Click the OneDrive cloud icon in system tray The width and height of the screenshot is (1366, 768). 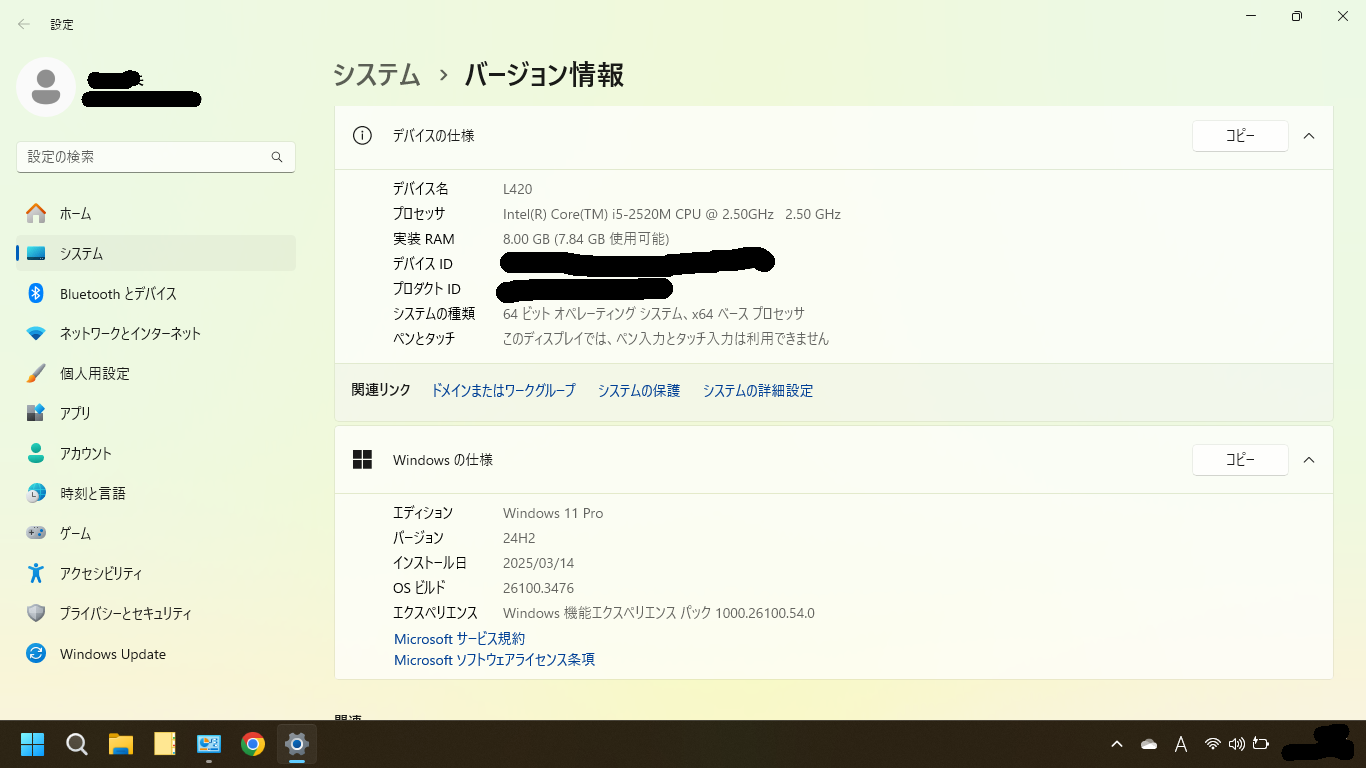pos(1149,744)
